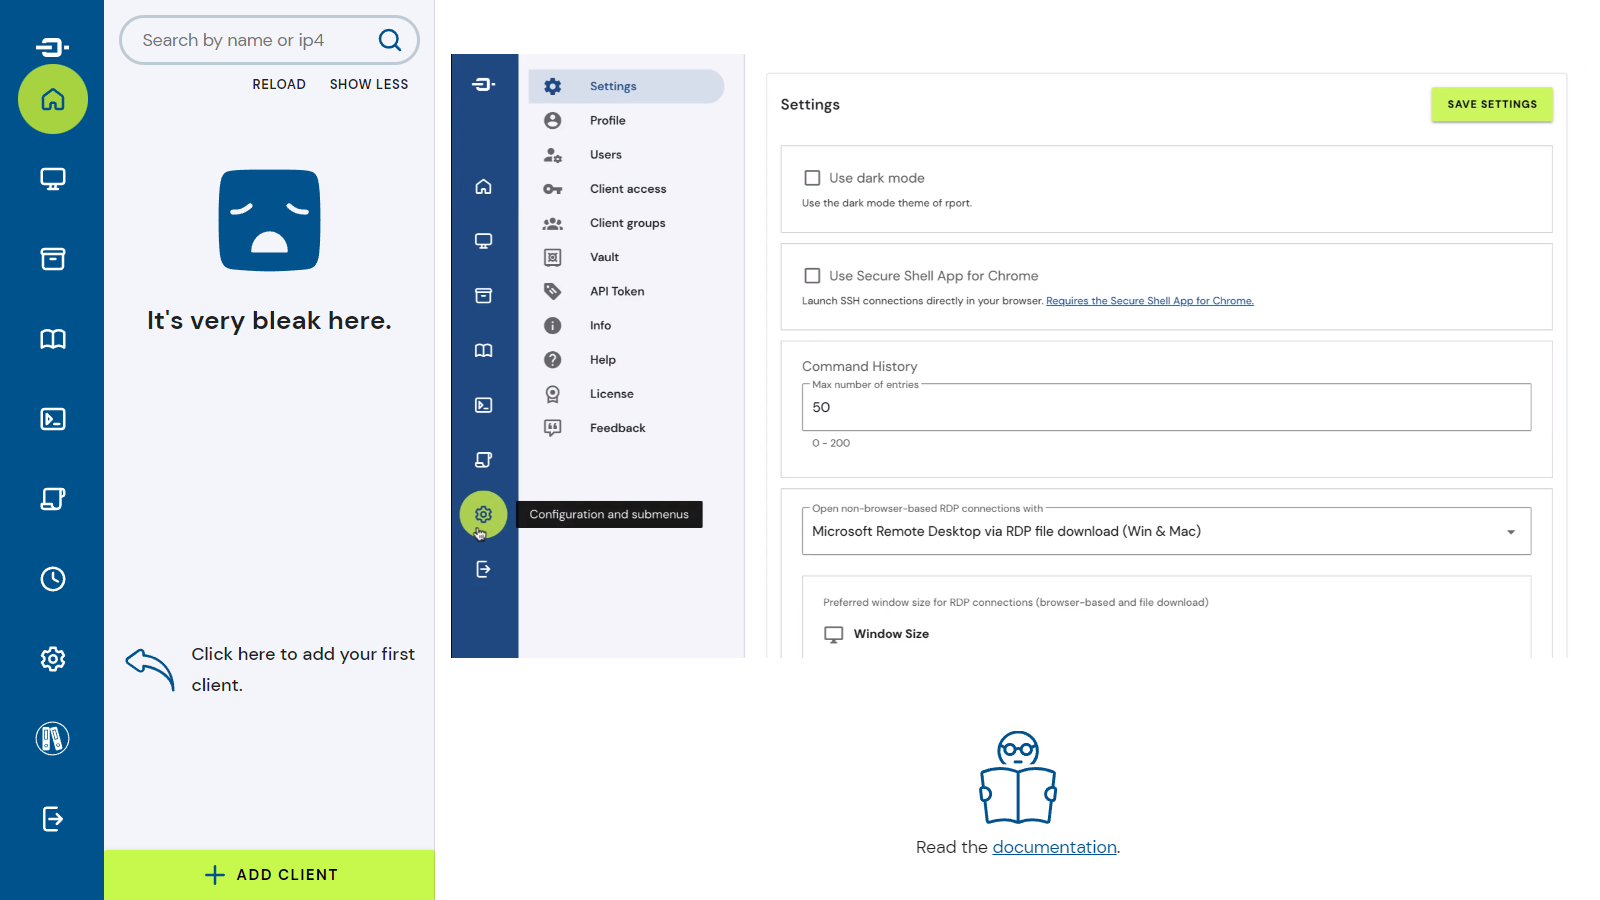Click the logout icon at sidebar bottom
The image size is (1600, 900).
(53, 819)
